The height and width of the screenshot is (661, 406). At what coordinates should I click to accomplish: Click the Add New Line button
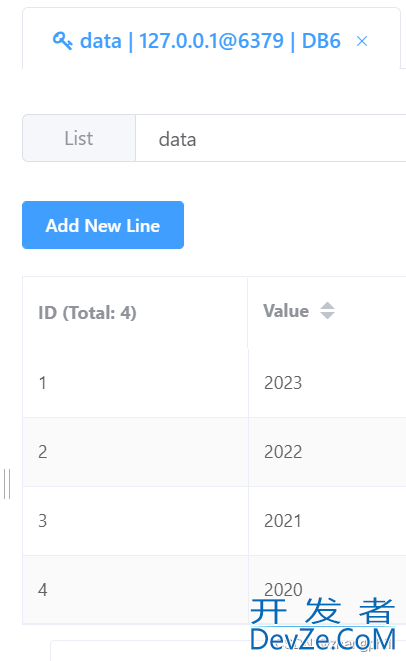[103, 225]
